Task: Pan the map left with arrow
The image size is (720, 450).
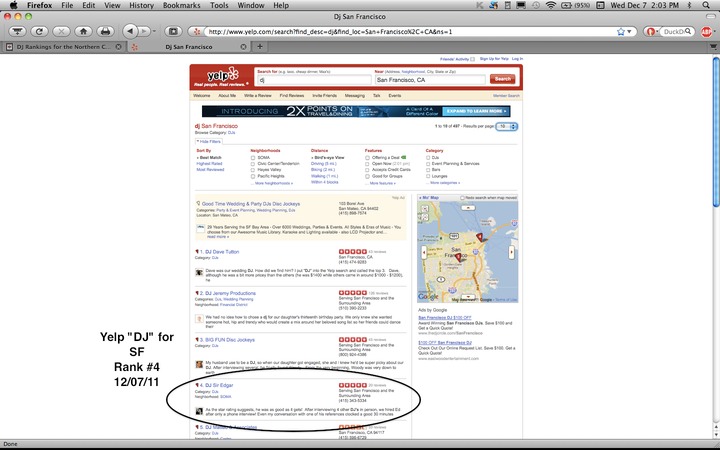Action: click(x=424, y=252)
